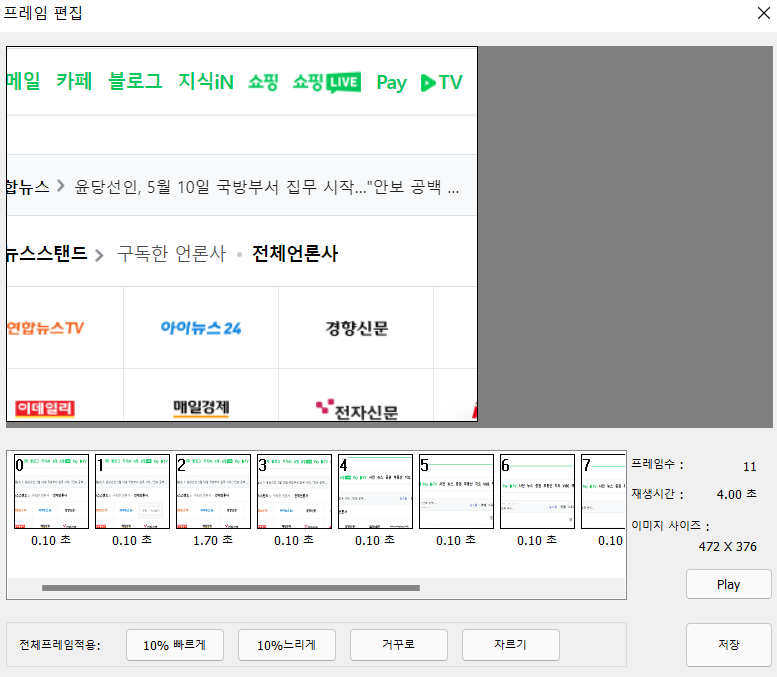Click 전체언론사 in the preview image

pyautogui.click(x=295, y=254)
